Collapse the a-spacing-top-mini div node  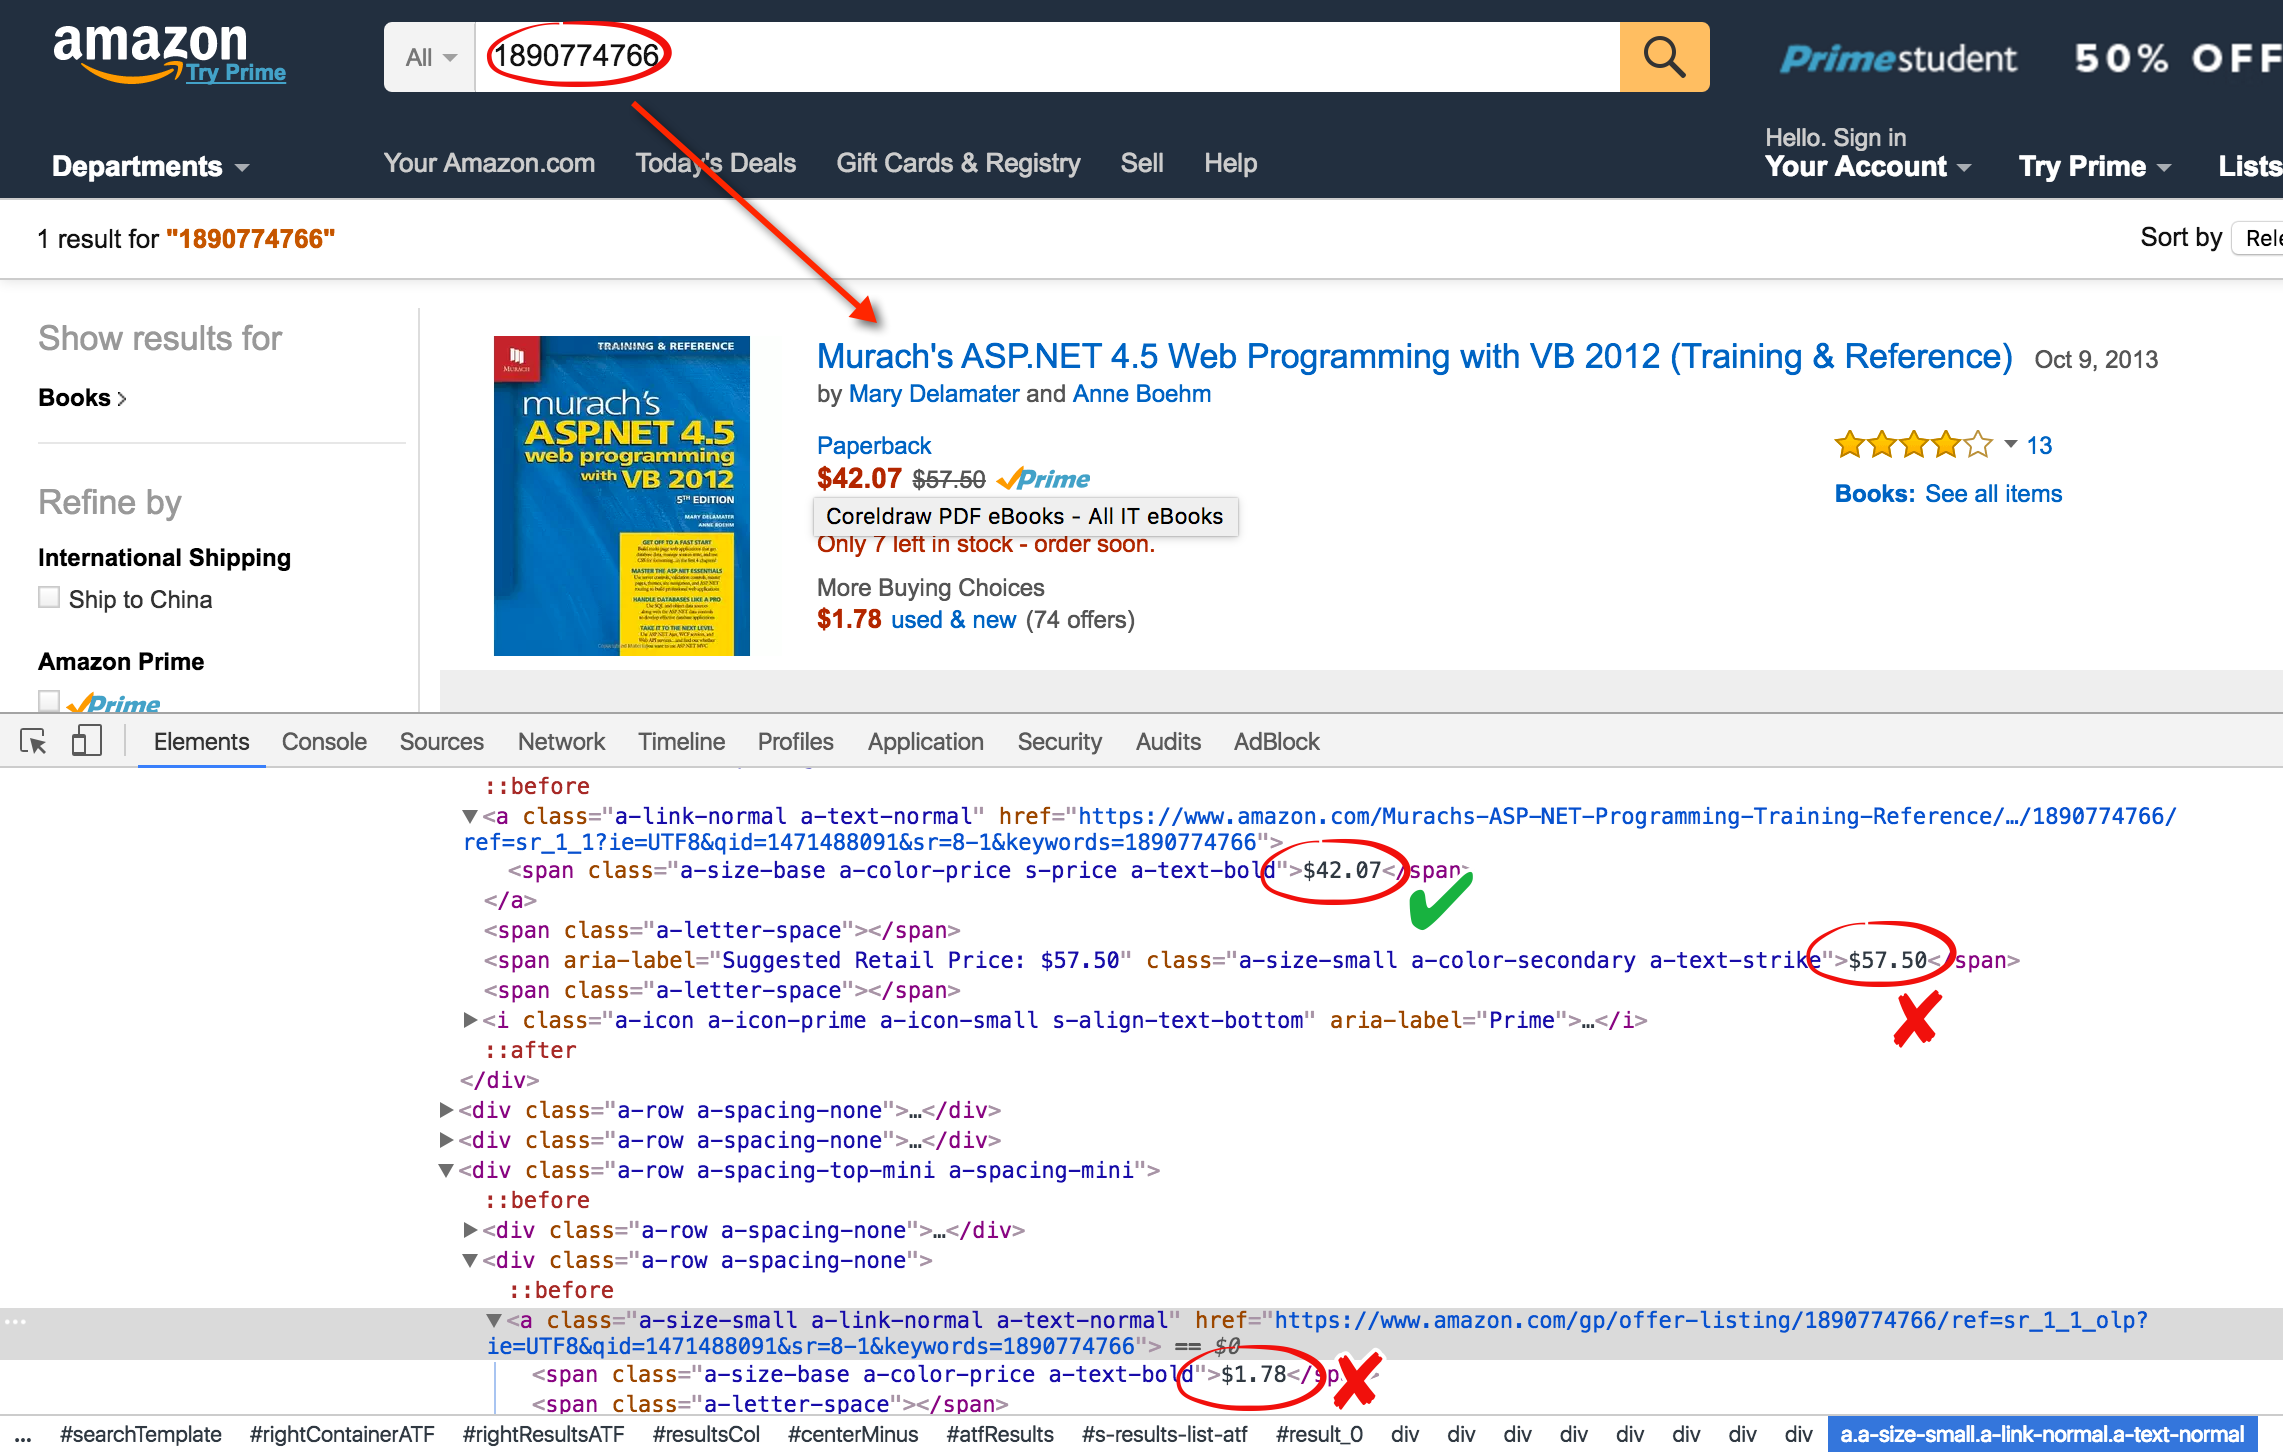tap(446, 1170)
